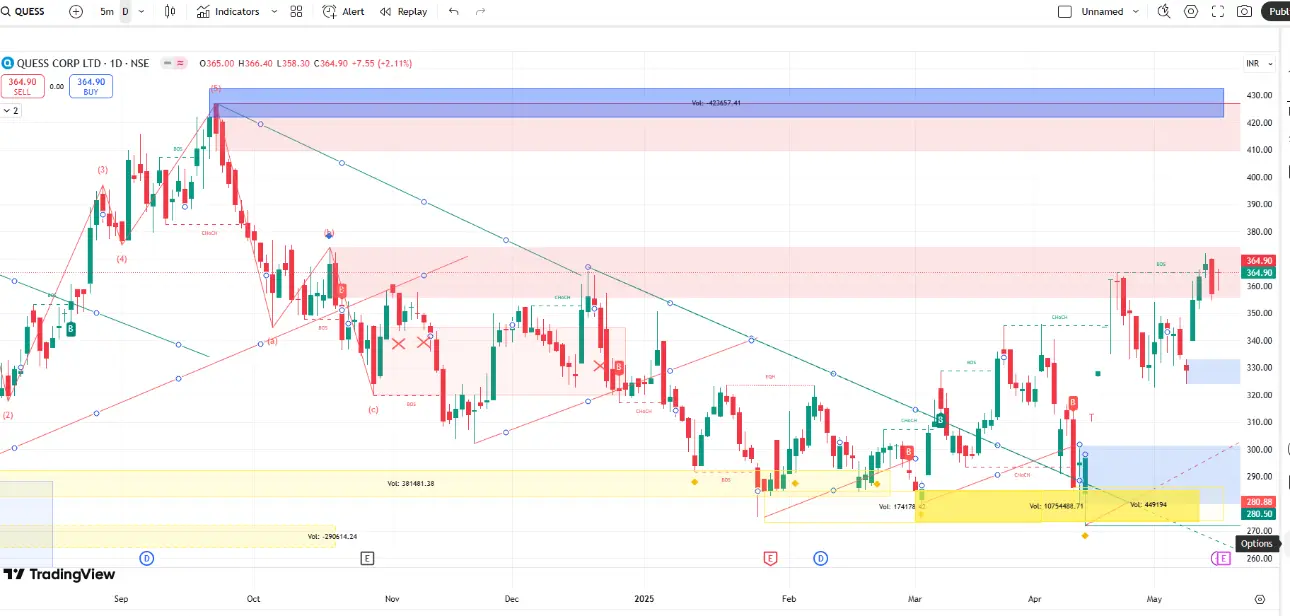Open the indicator templates grid icon
This screenshot has height=616, width=1290.
point(296,12)
